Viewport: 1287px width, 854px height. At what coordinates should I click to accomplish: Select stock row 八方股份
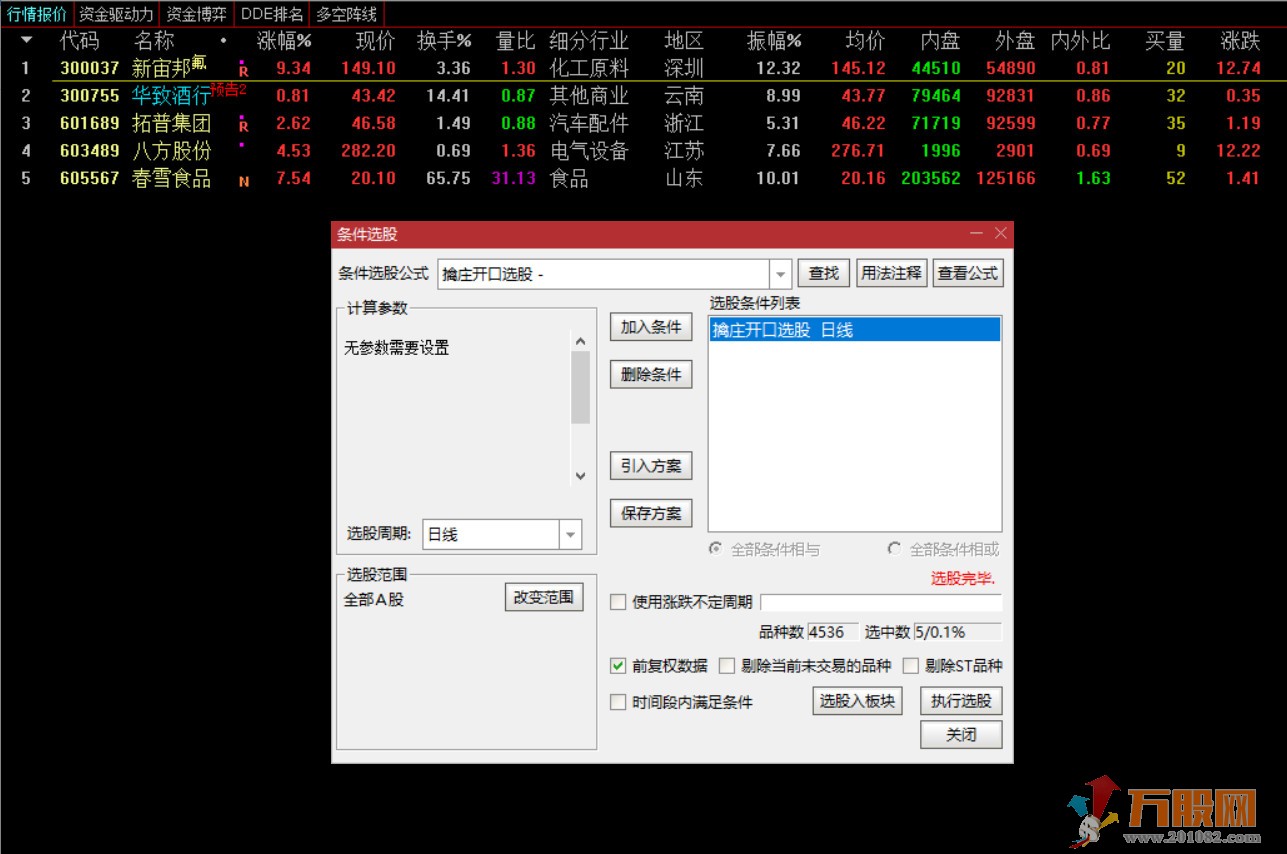point(643,151)
